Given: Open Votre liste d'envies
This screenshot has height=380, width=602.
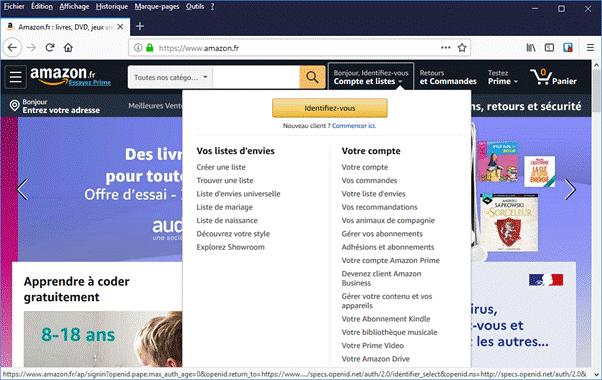Looking at the screenshot, I should click(x=374, y=194).
